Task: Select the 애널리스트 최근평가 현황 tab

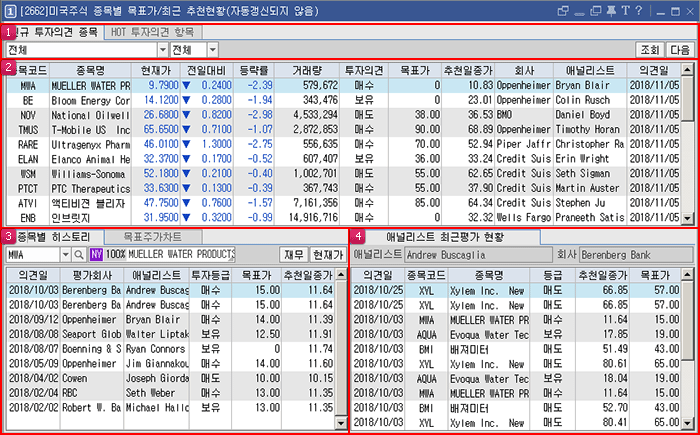Action: point(445,237)
